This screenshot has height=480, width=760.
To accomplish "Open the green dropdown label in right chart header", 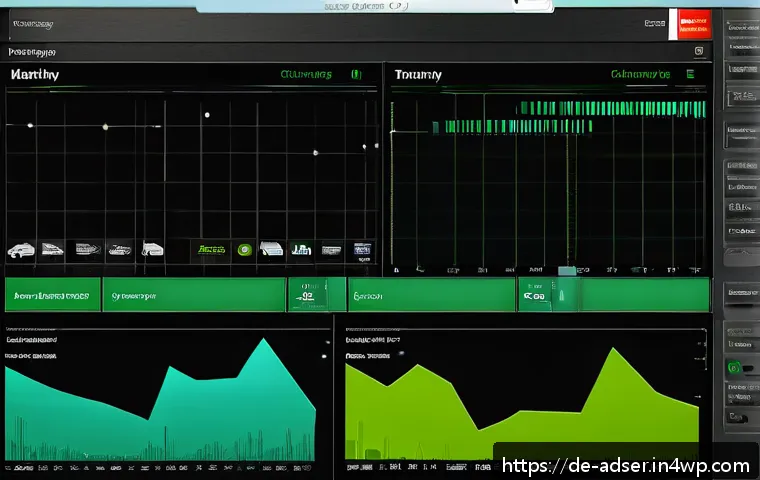I will coord(640,74).
